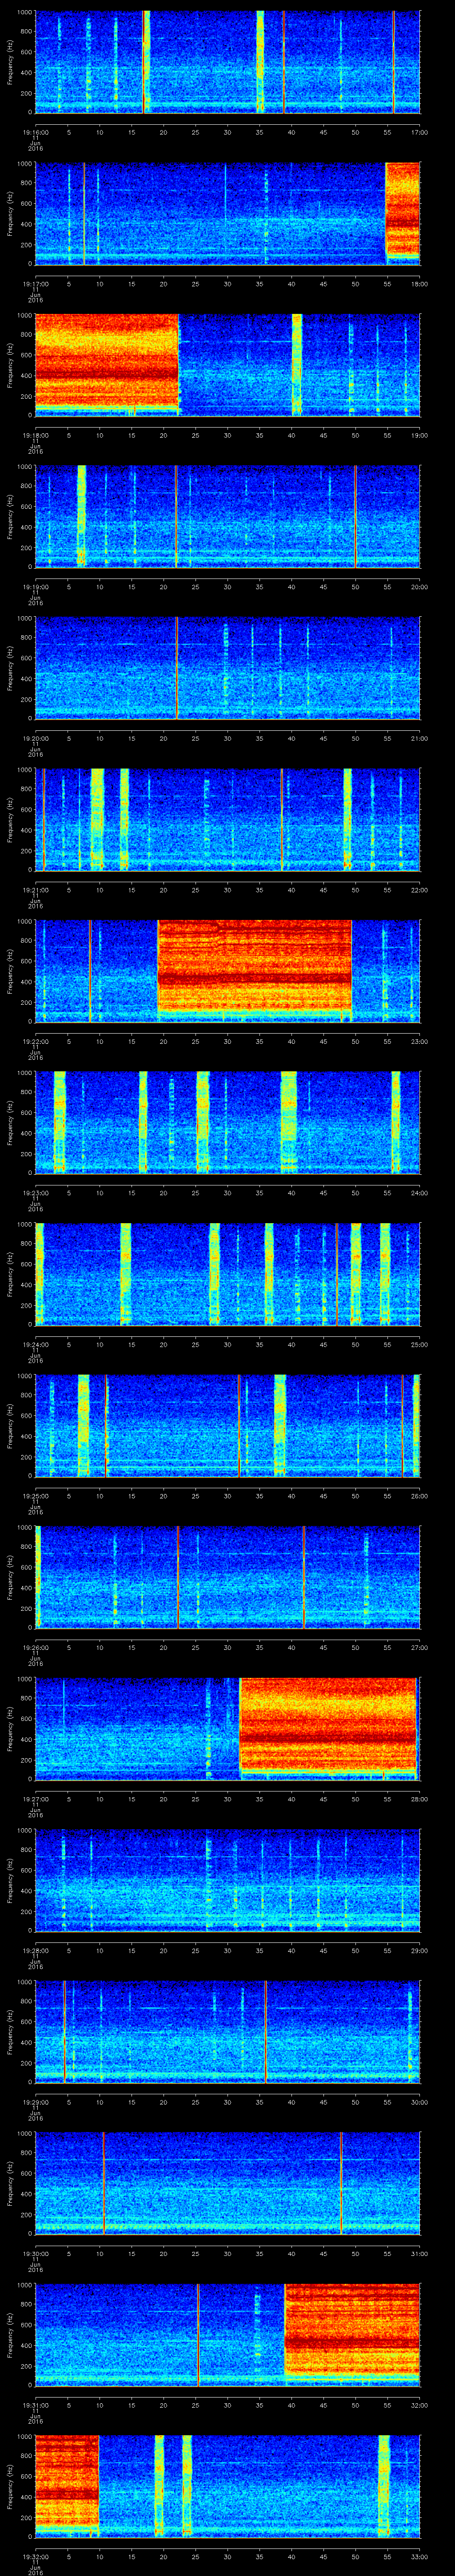Viewport: 455px width, 2576px height.
Task: Click the 1000 frequency tick of the 19:19:00 panel
Action: pyautogui.click(x=25, y=466)
